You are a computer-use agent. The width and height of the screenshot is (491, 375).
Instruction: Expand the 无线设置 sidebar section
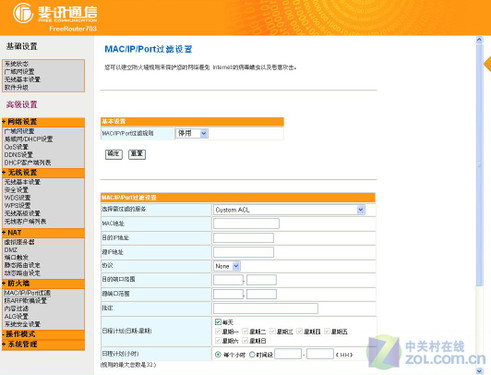point(43,173)
